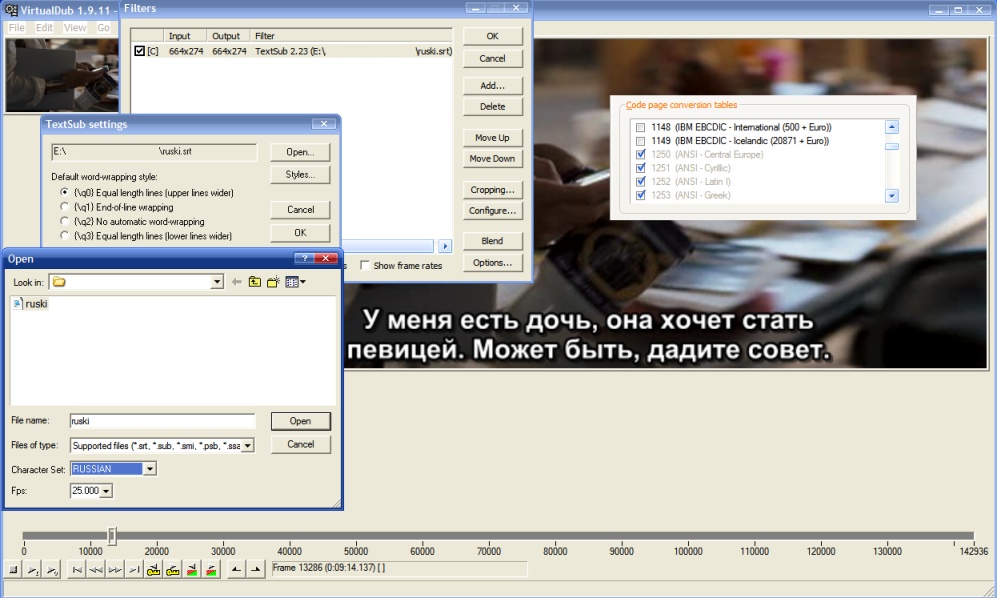Go to previous keyframe
997x598 pixels.
[x=153, y=569]
